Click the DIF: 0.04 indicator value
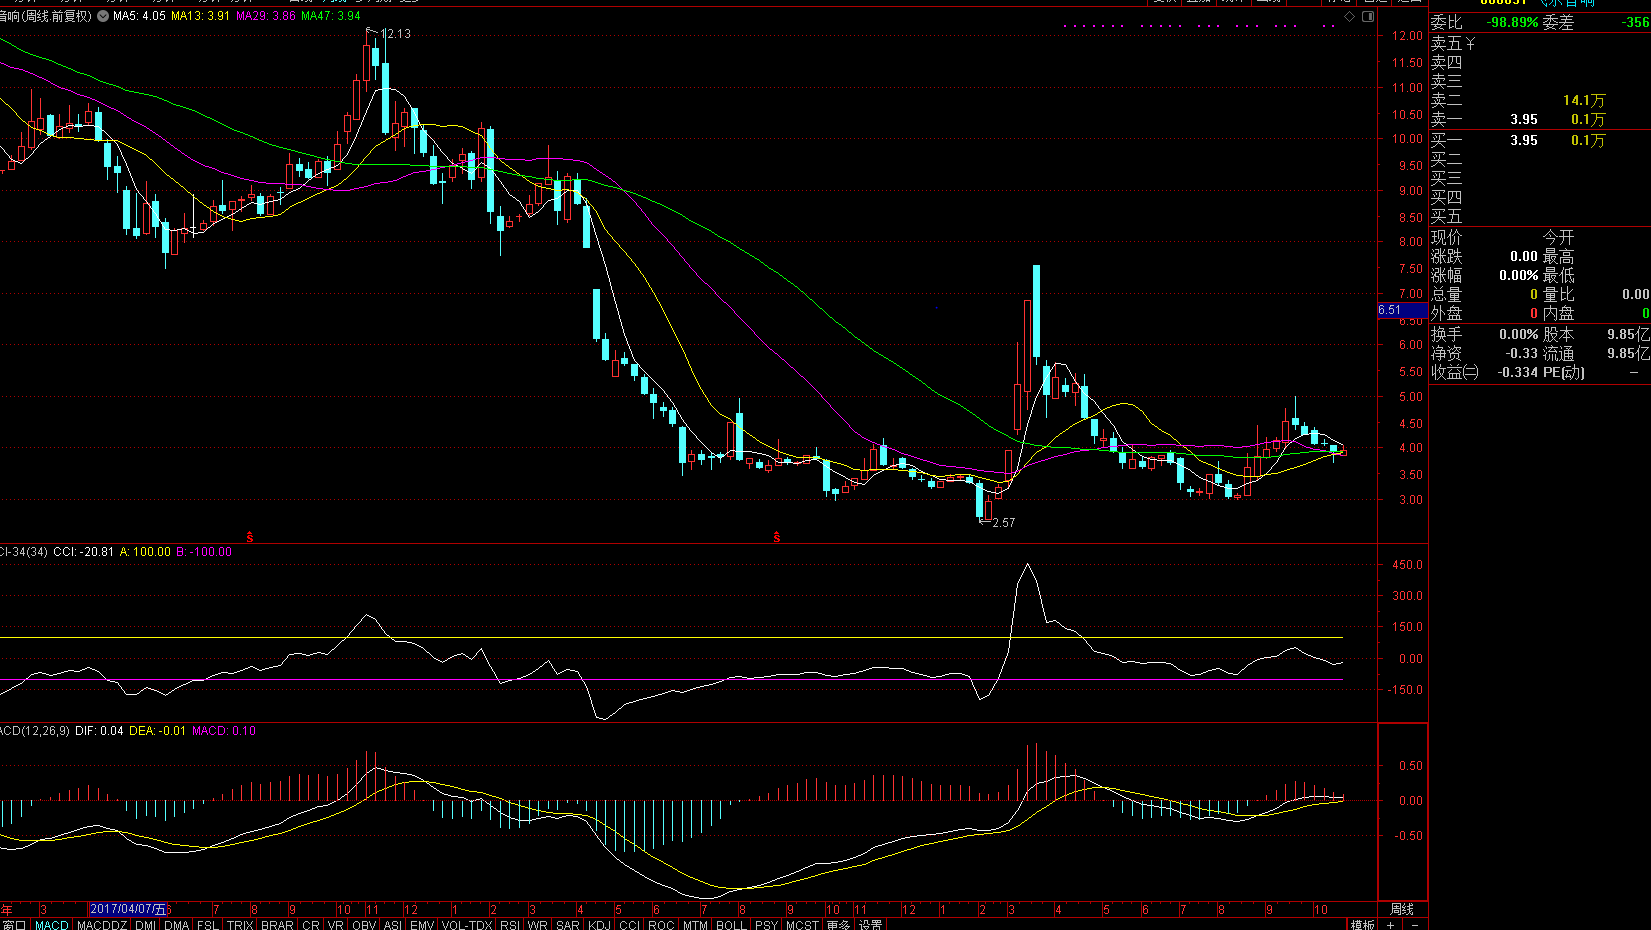The height and width of the screenshot is (930, 1651). pos(99,731)
